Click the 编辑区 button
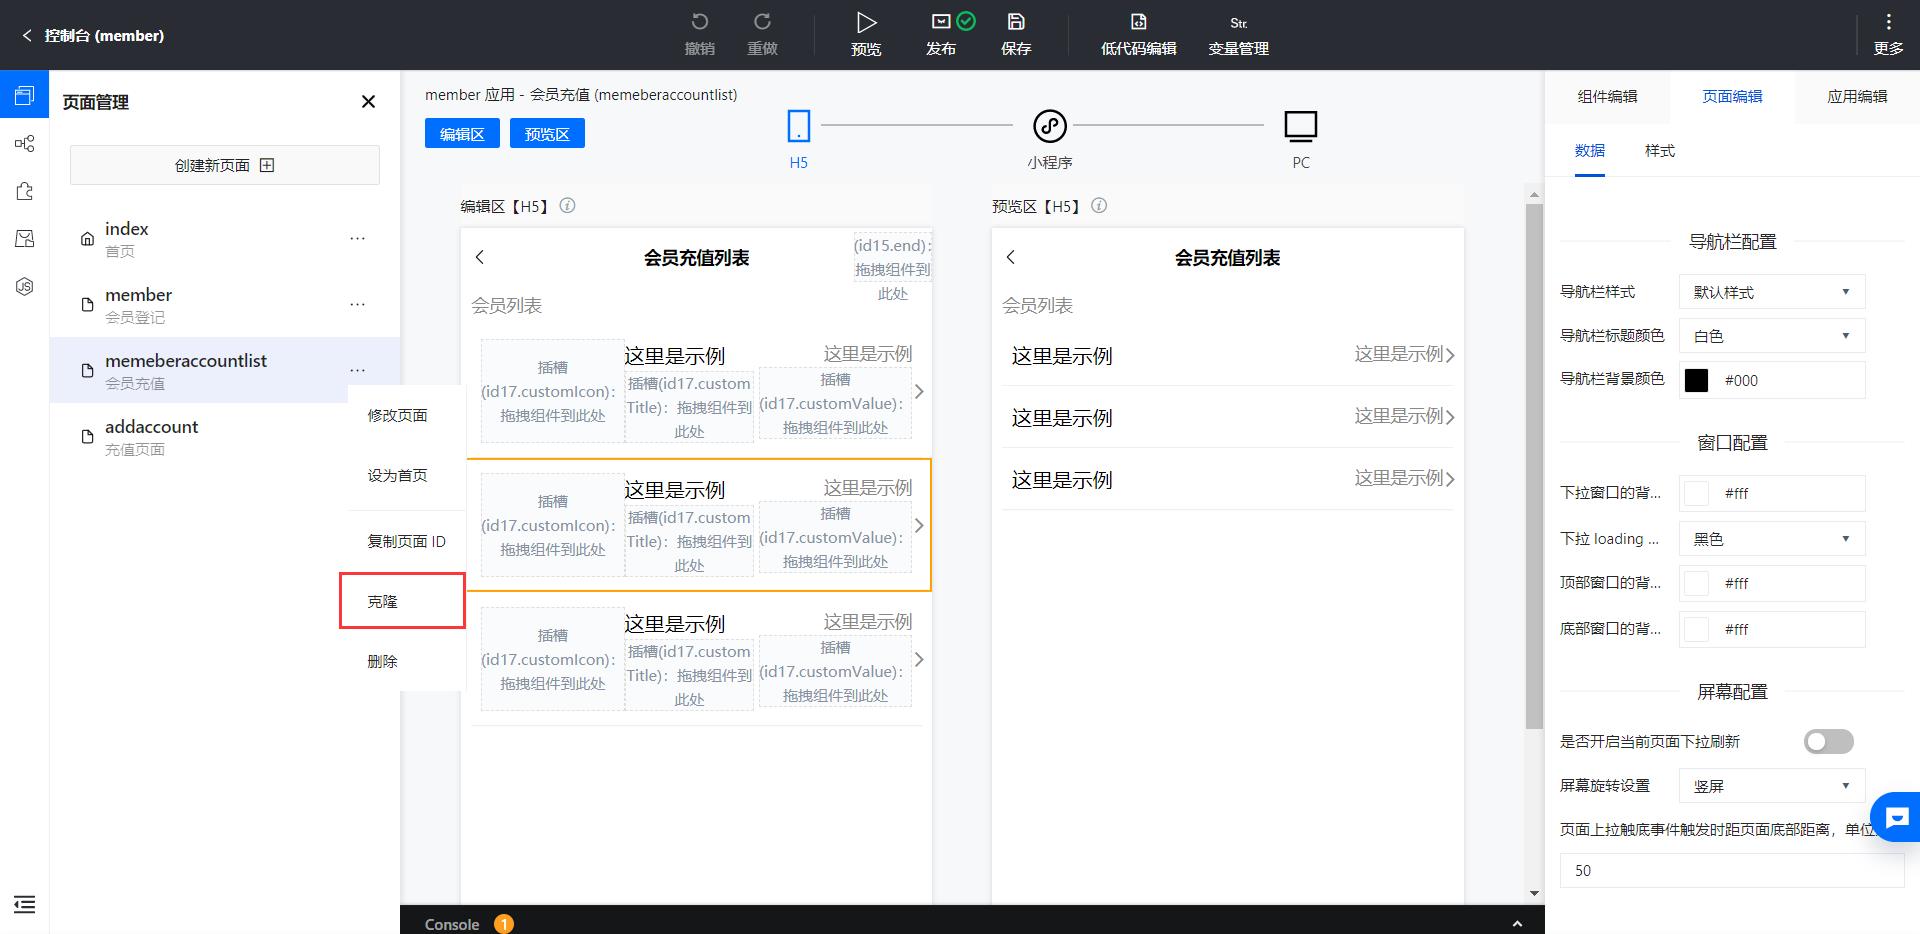Screen dimensions: 1920x934 (462, 133)
